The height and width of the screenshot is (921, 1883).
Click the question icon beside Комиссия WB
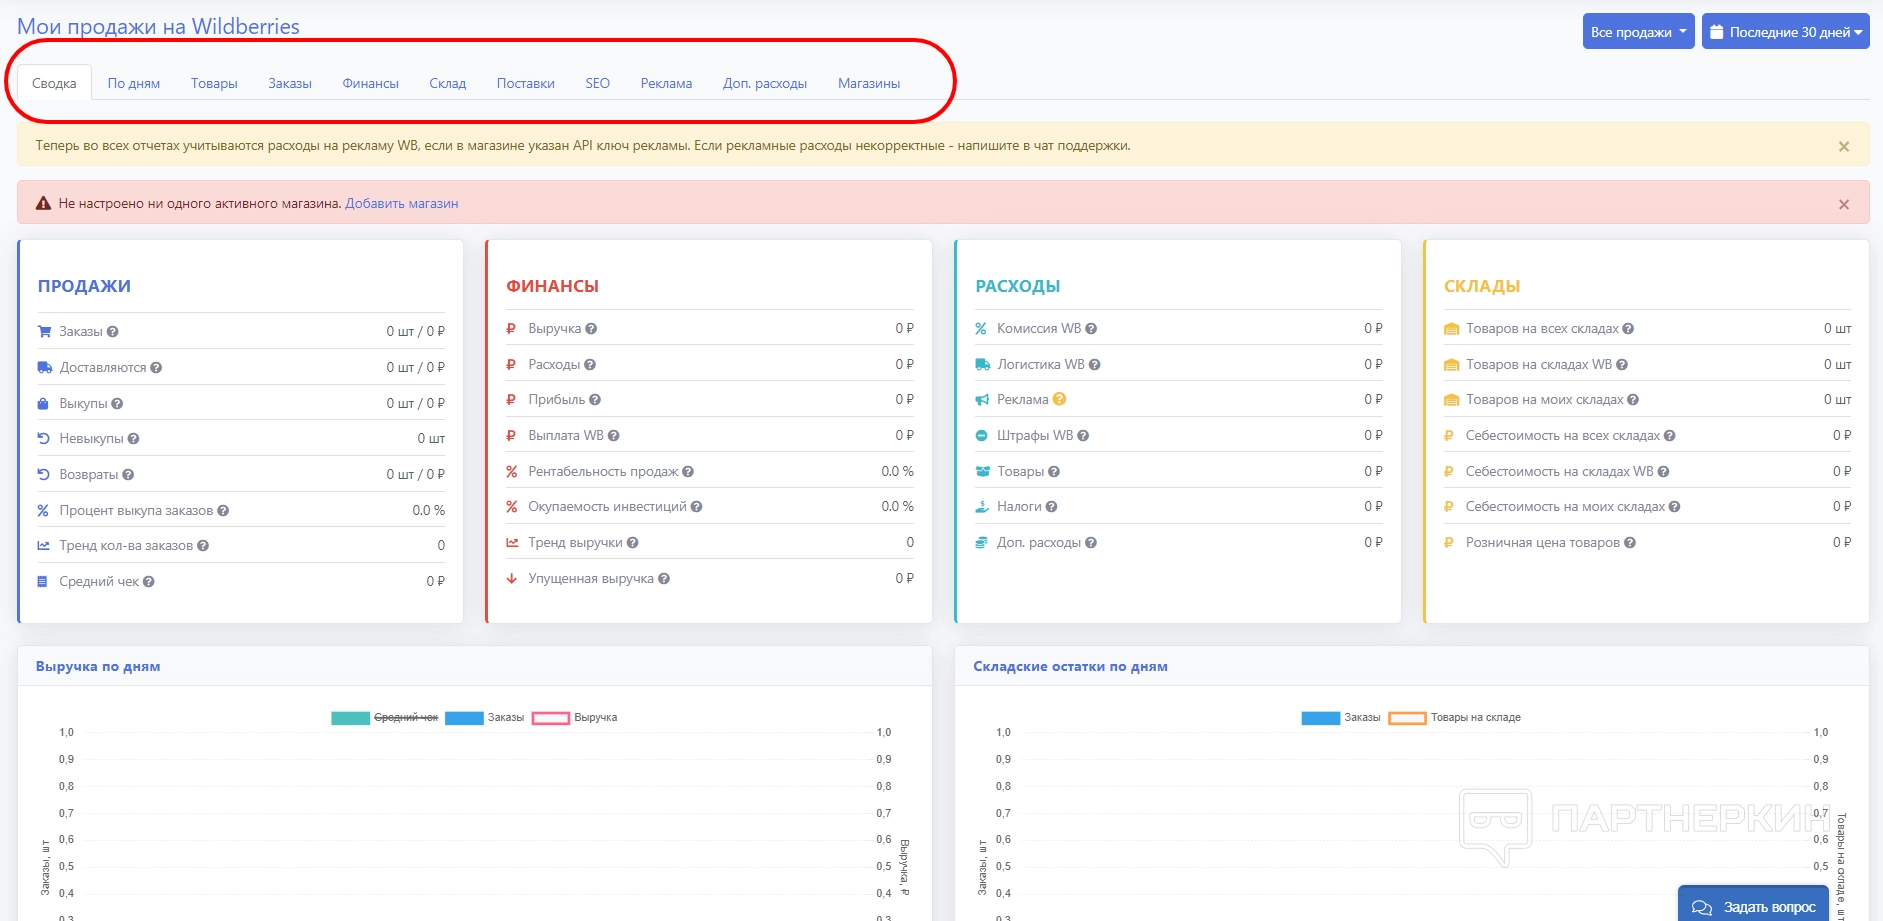pos(1091,329)
